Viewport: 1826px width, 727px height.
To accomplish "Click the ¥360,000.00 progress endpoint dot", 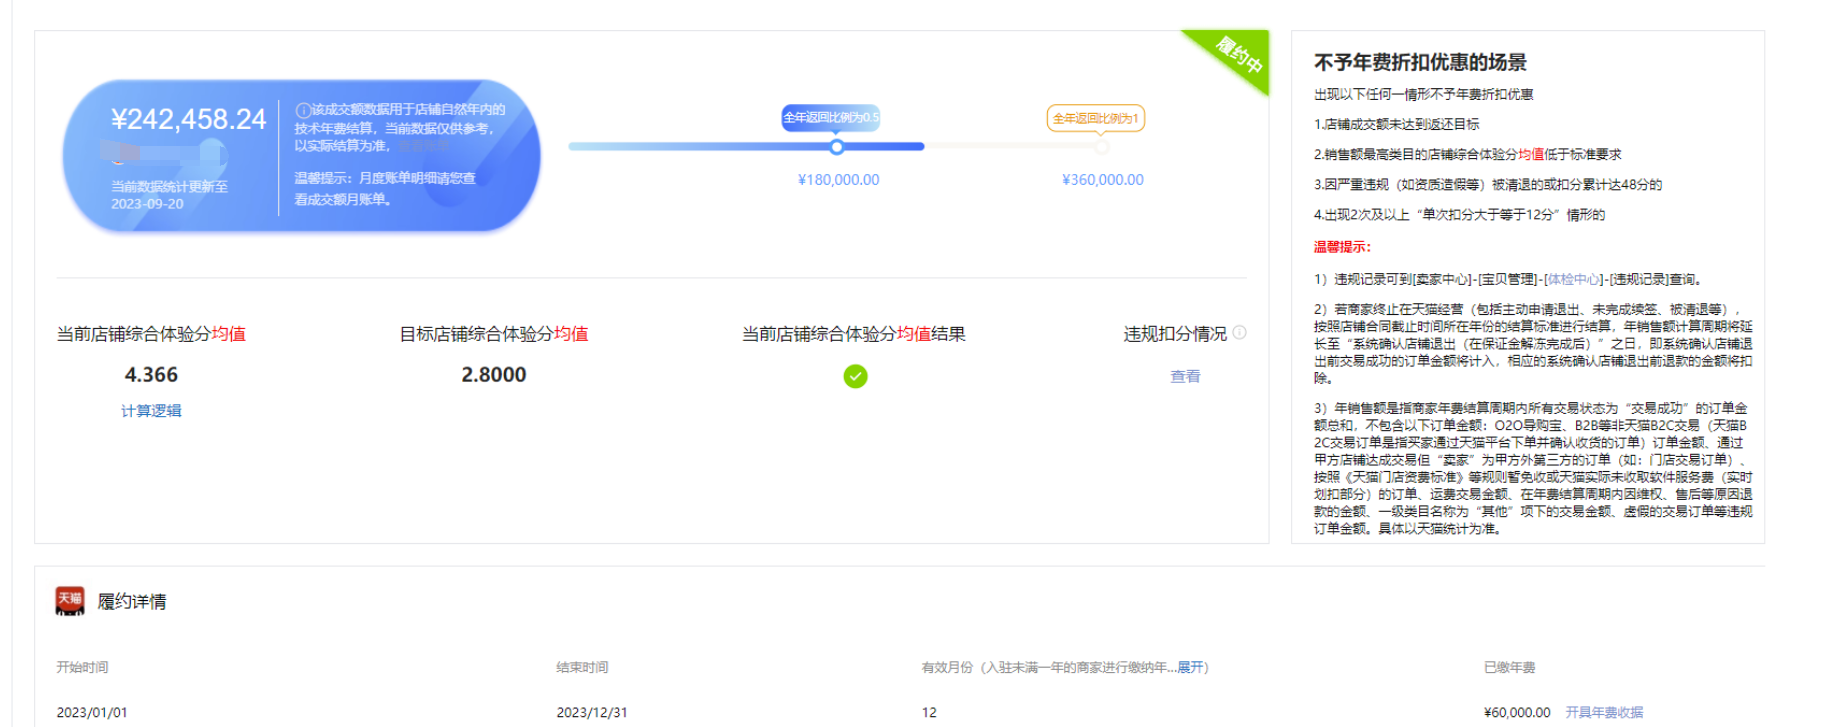I will pos(1101,147).
